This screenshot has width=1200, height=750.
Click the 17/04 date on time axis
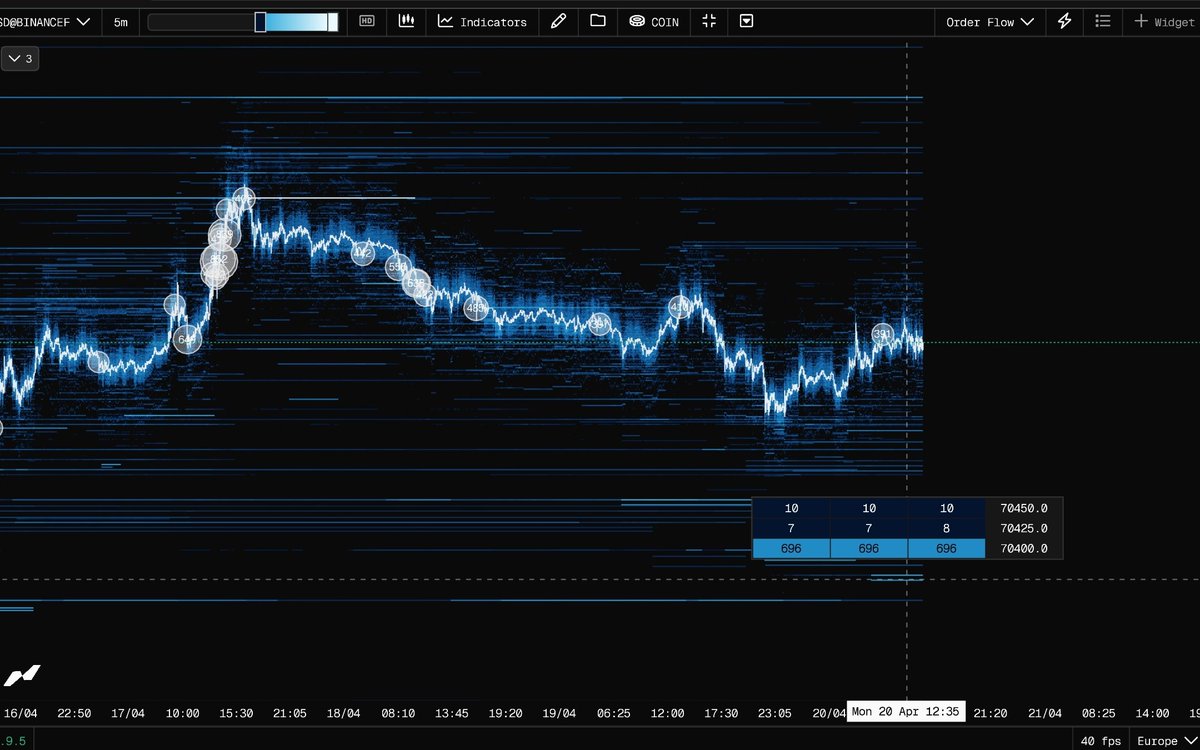(x=127, y=713)
